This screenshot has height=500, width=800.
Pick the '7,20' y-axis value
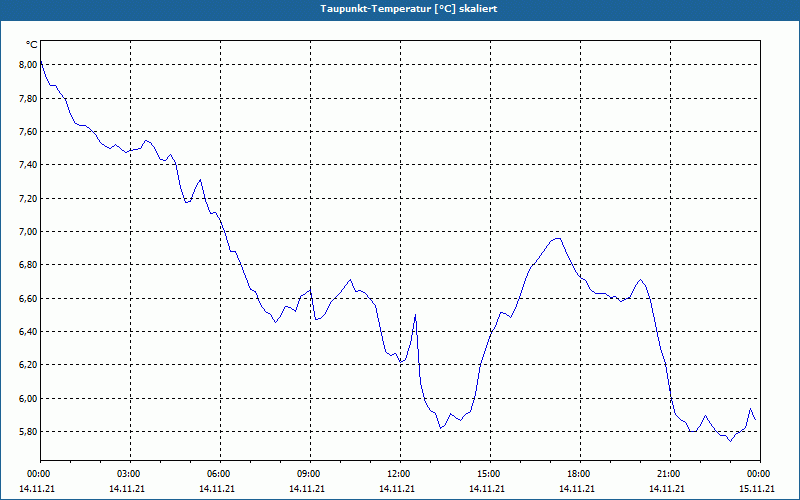(29, 198)
